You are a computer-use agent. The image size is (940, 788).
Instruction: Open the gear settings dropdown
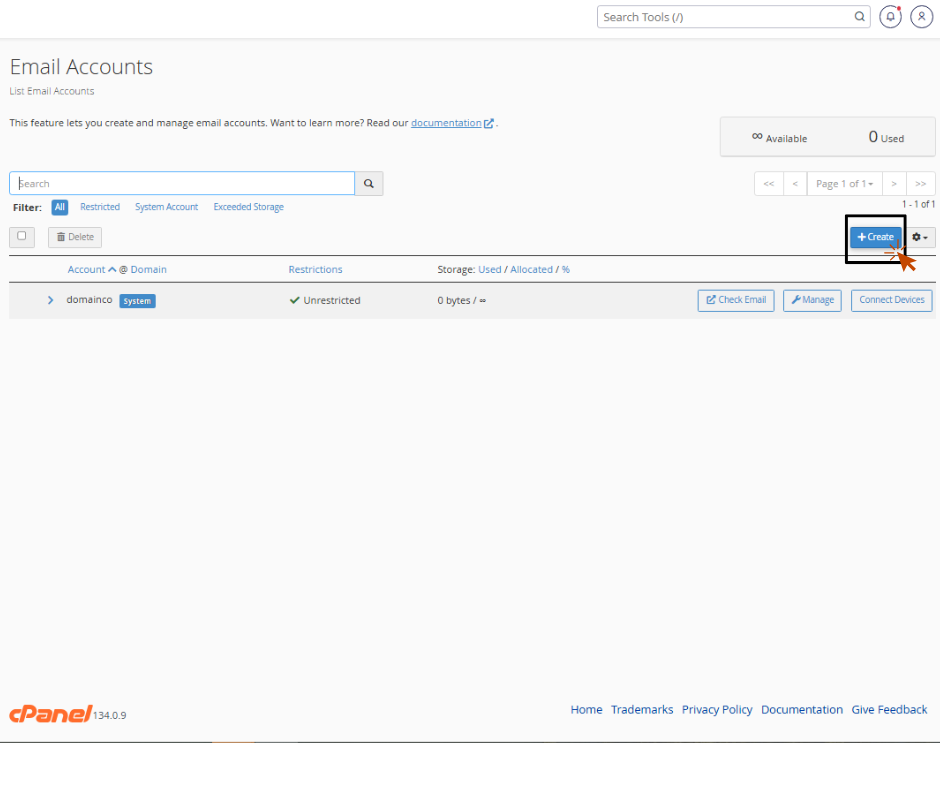(x=921, y=237)
